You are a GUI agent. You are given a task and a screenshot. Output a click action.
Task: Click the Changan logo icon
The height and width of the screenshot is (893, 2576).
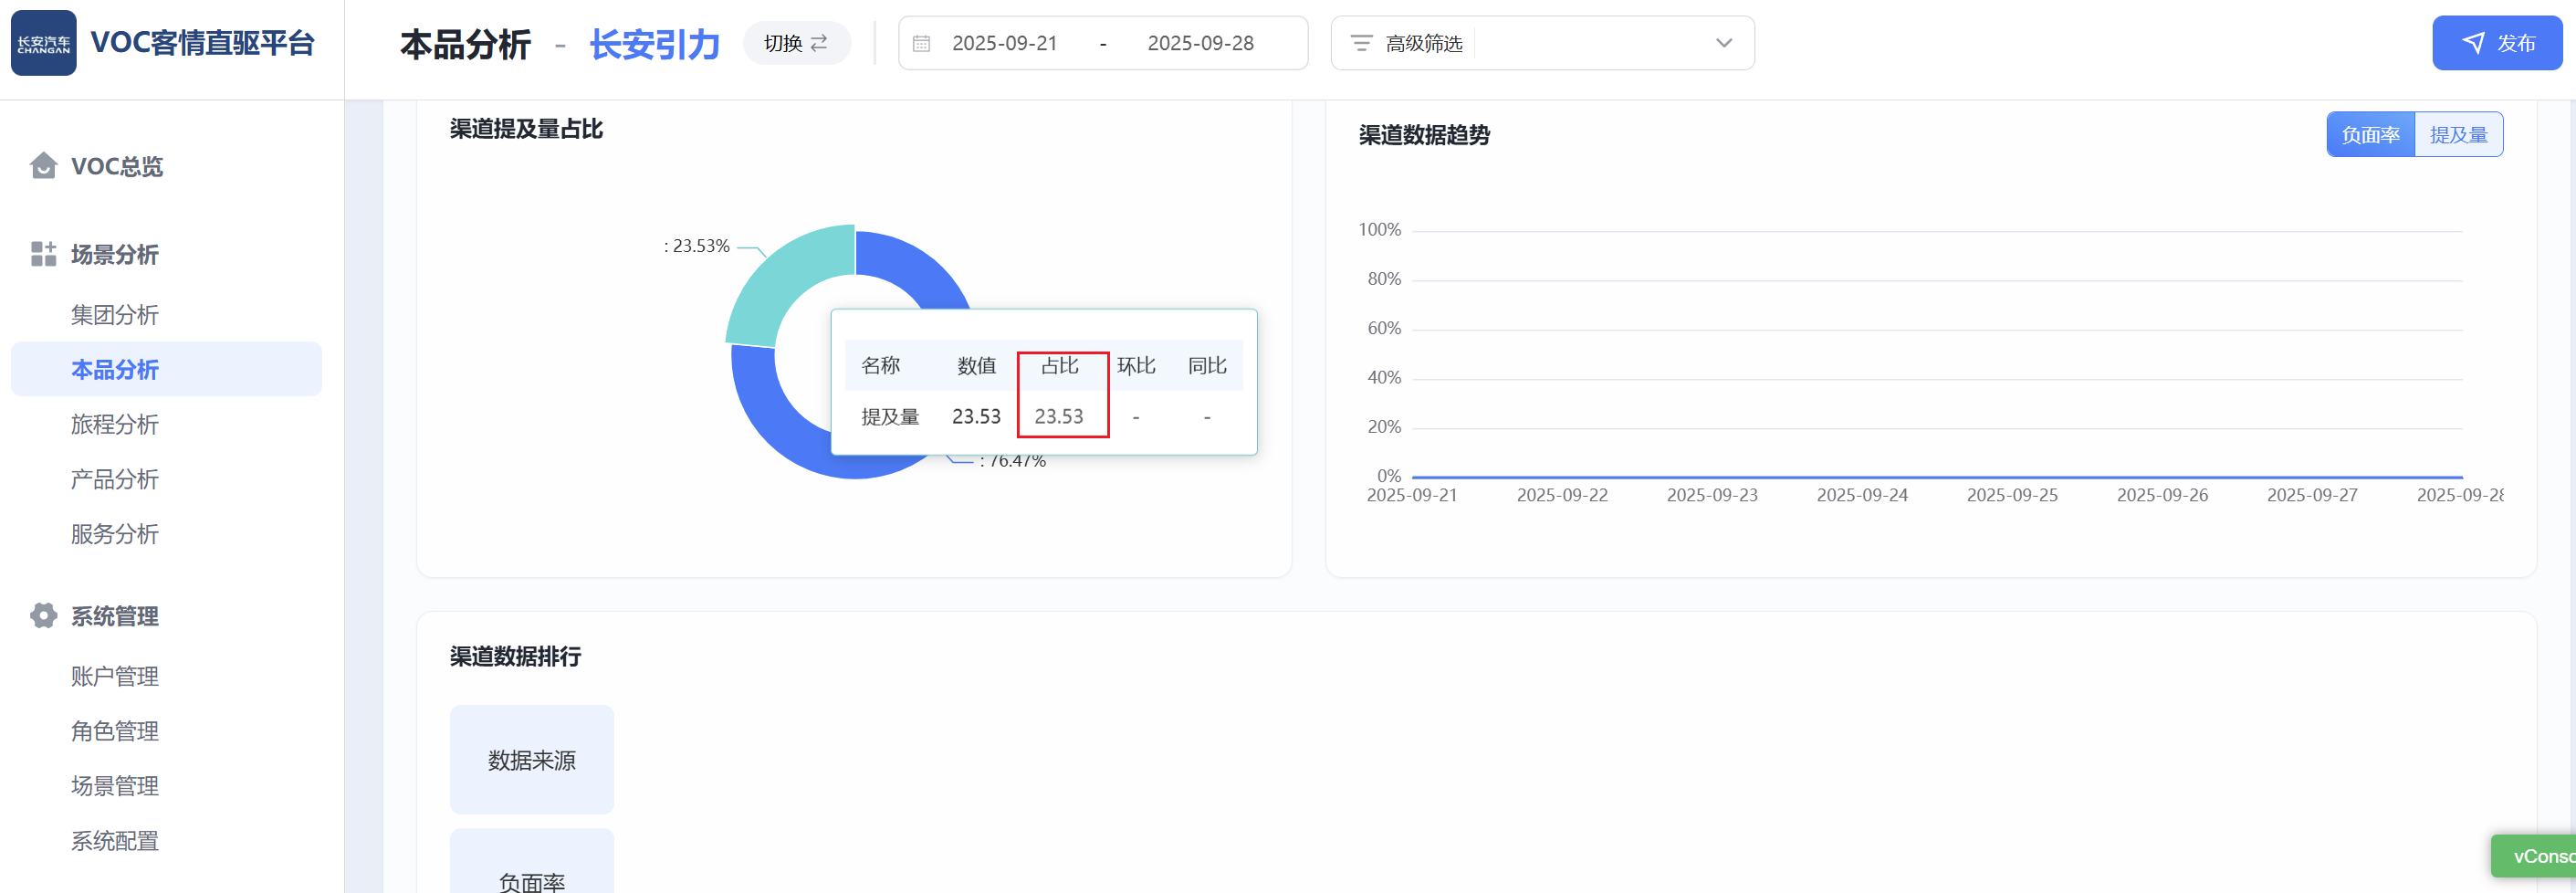[43, 43]
